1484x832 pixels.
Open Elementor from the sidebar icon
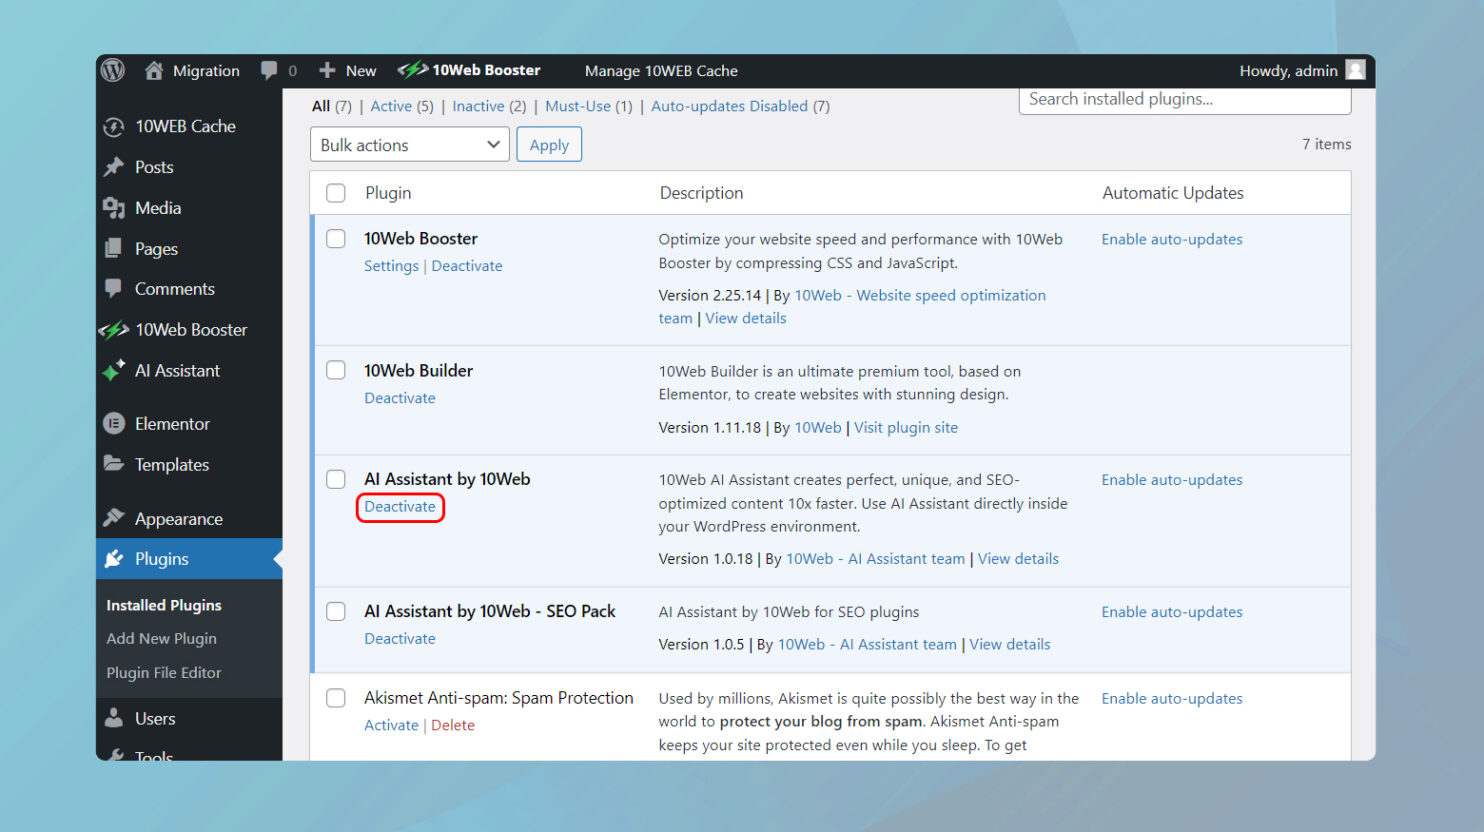(114, 424)
